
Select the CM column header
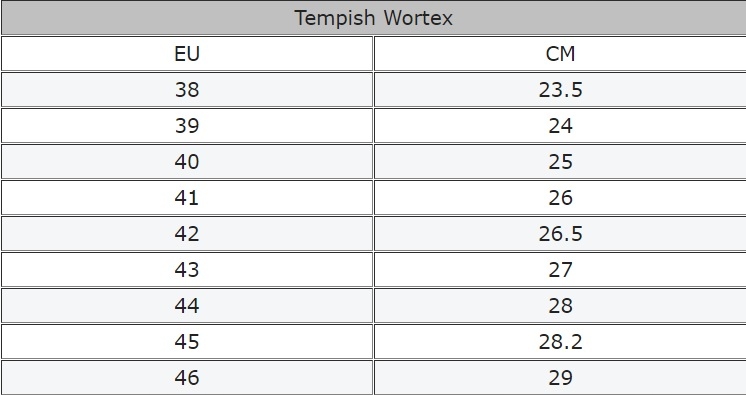[x=560, y=54]
